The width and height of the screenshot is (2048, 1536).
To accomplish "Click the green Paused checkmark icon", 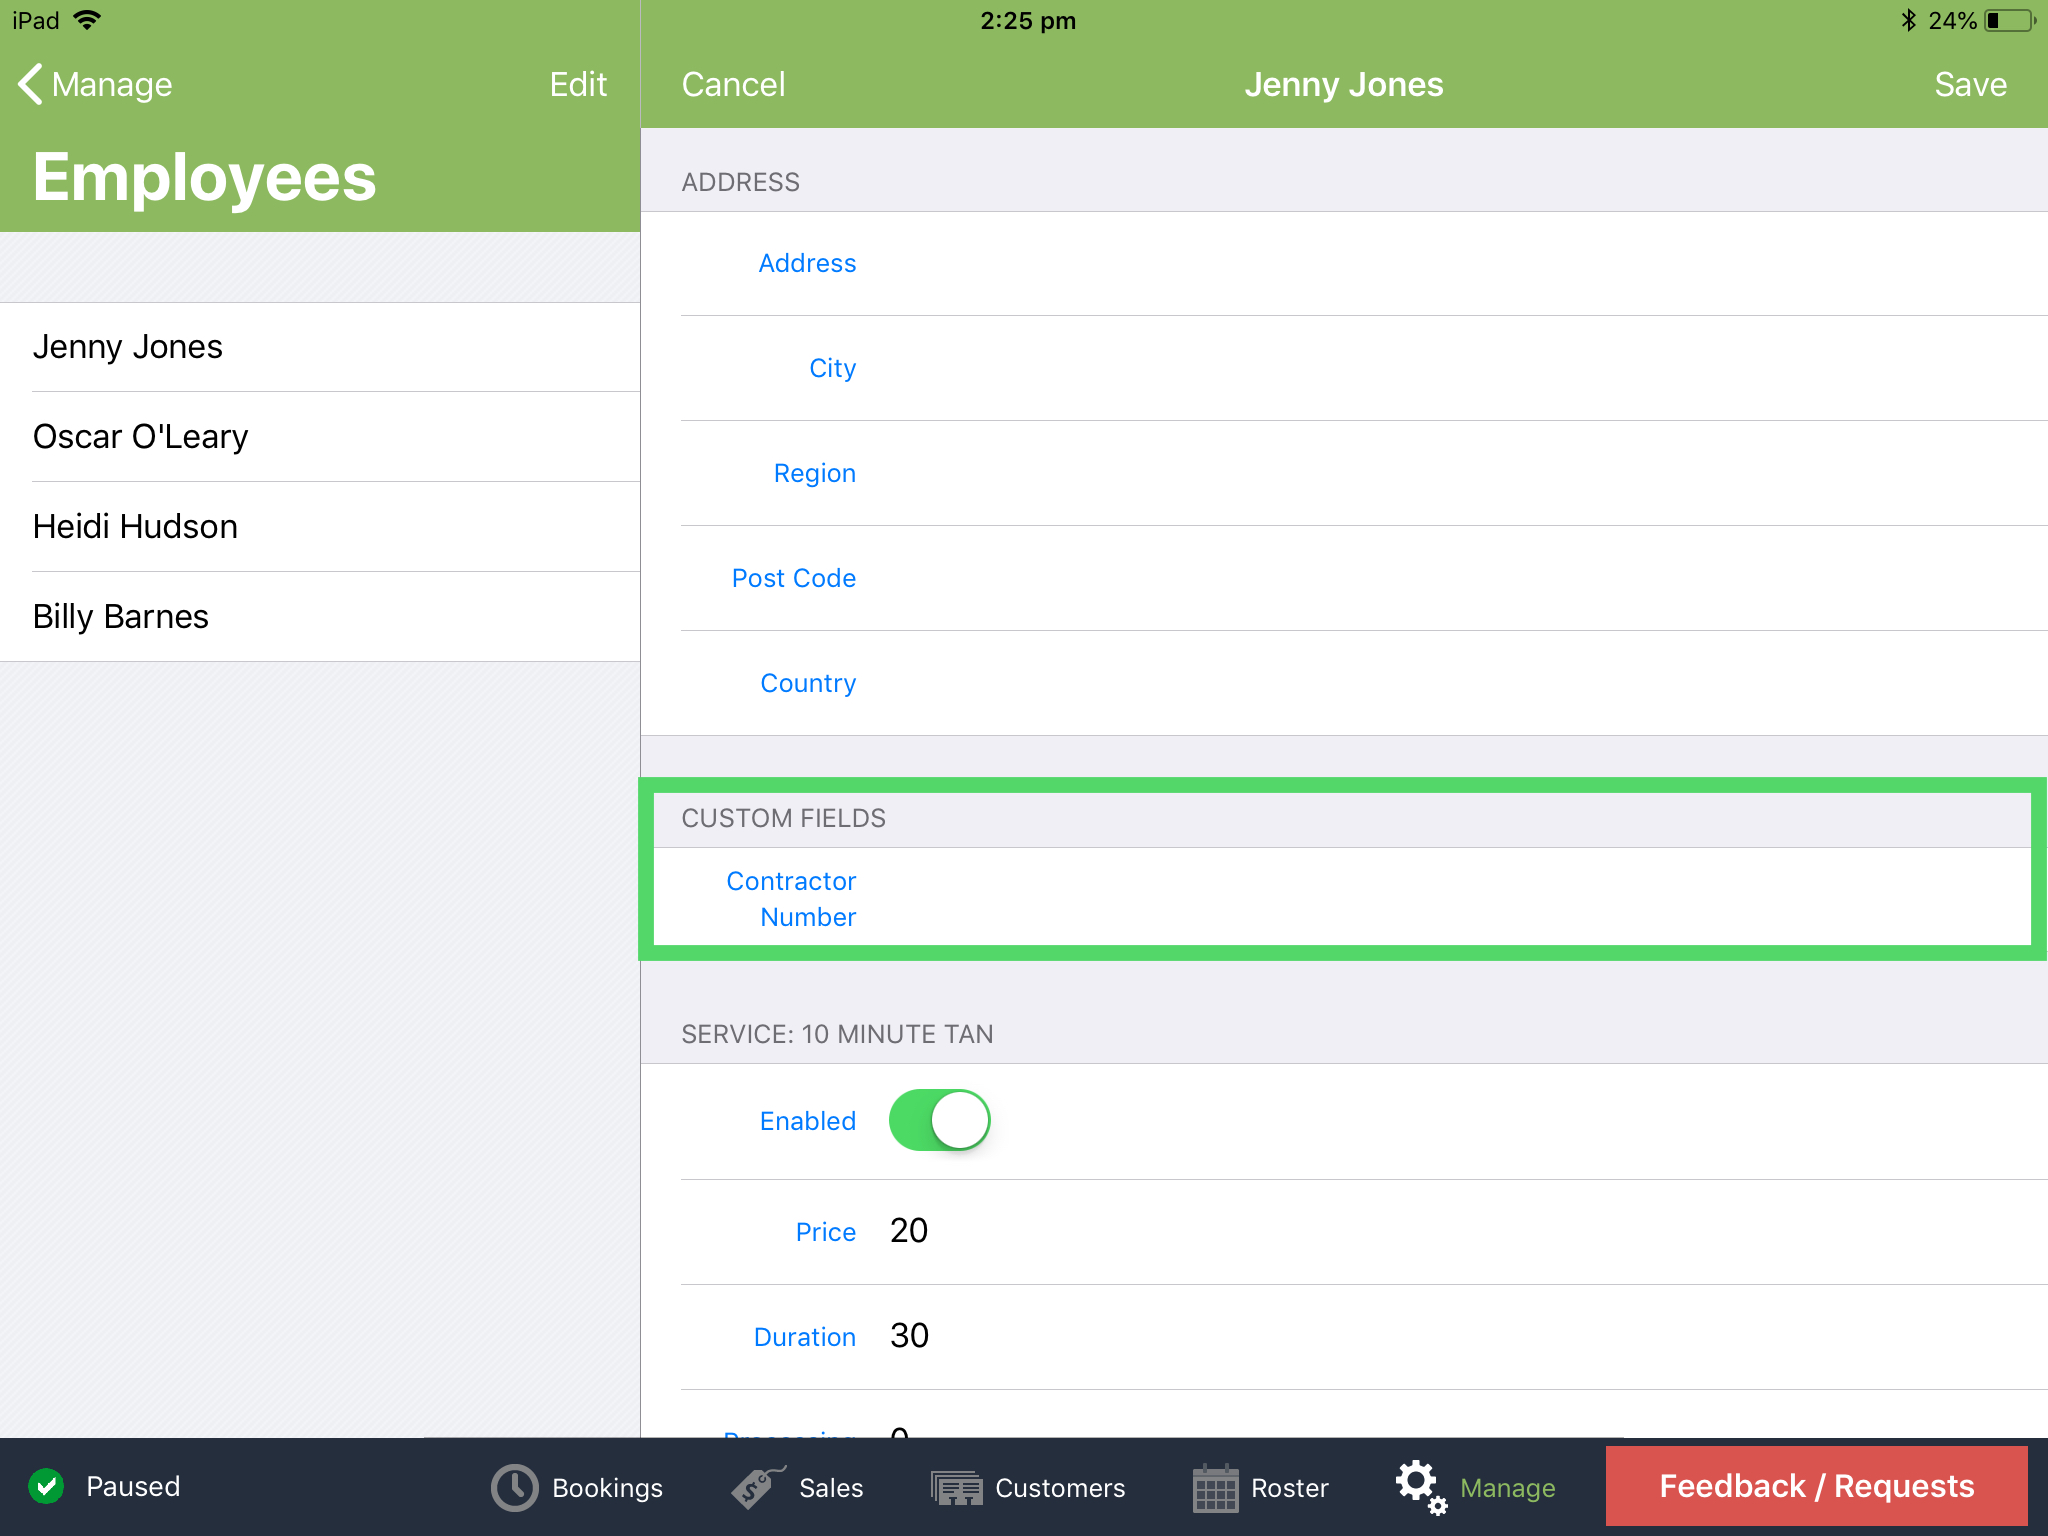I will click(x=47, y=1485).
